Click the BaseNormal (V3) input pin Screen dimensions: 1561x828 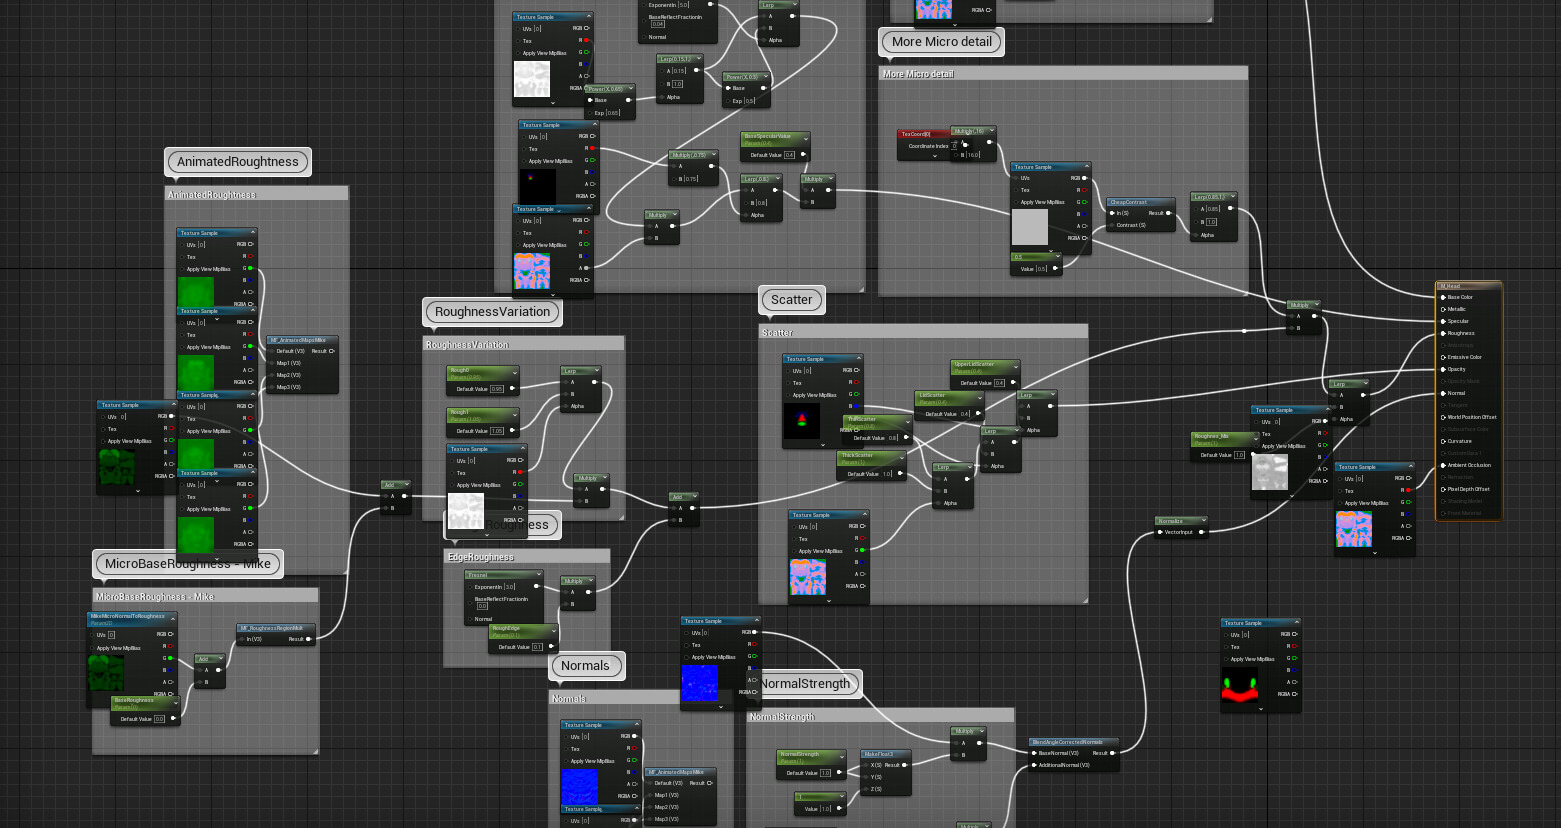pos(1035,753)
